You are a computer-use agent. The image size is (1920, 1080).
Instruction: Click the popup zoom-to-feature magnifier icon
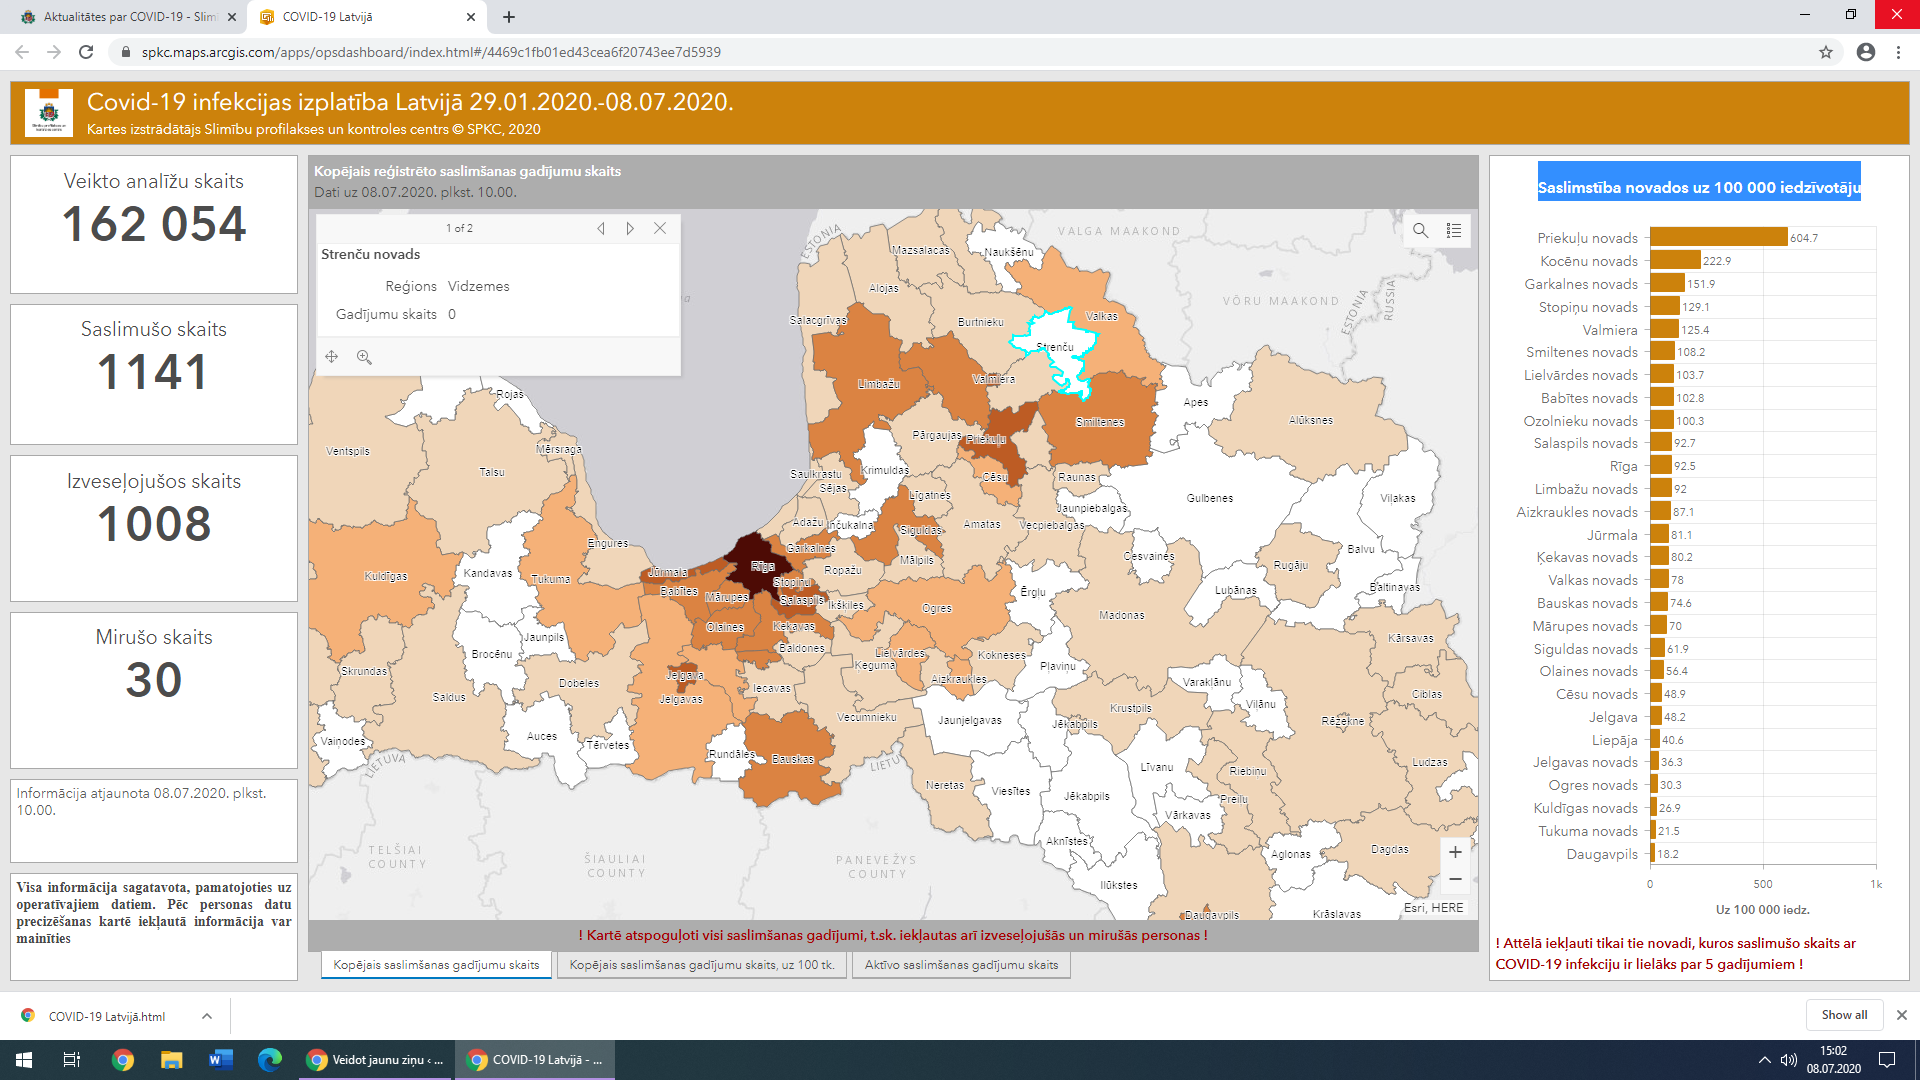point(364,357)
